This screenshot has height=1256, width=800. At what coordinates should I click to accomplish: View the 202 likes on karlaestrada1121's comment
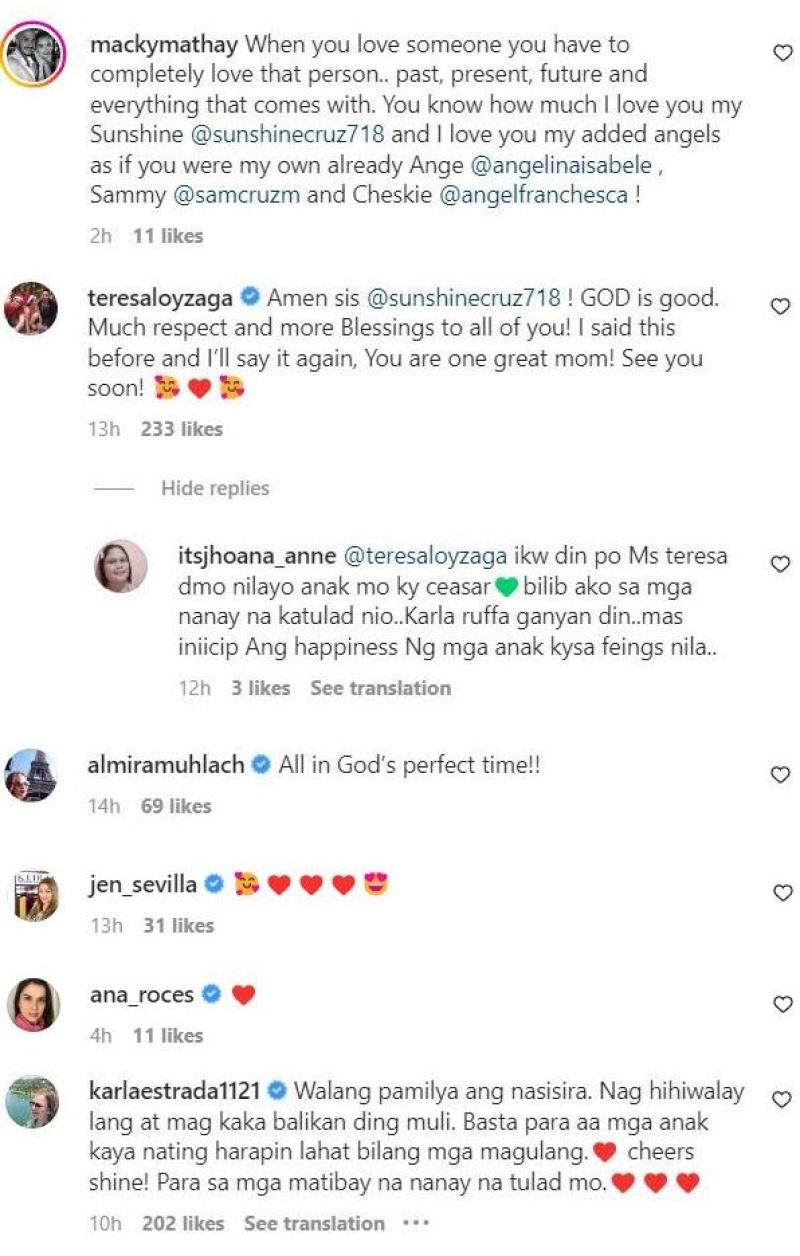pyautogui.click(x=182, y=1223)
